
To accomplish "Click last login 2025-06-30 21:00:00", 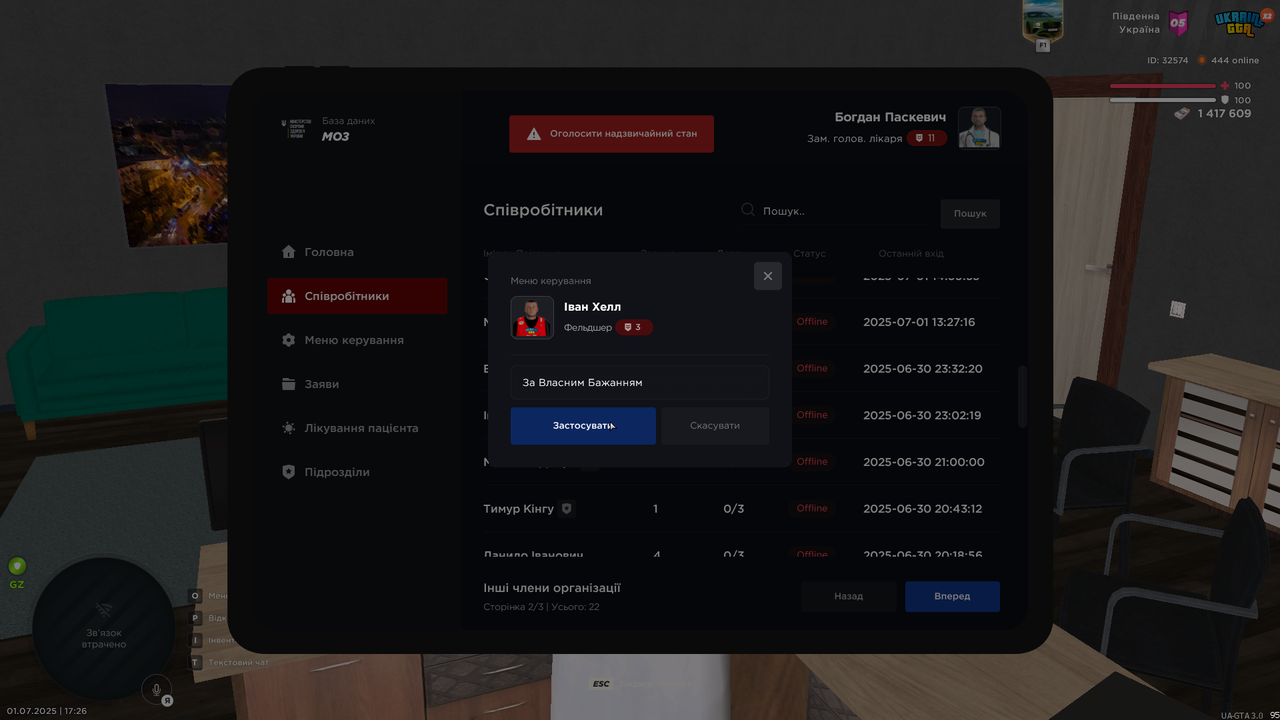I will pos(924,462).
